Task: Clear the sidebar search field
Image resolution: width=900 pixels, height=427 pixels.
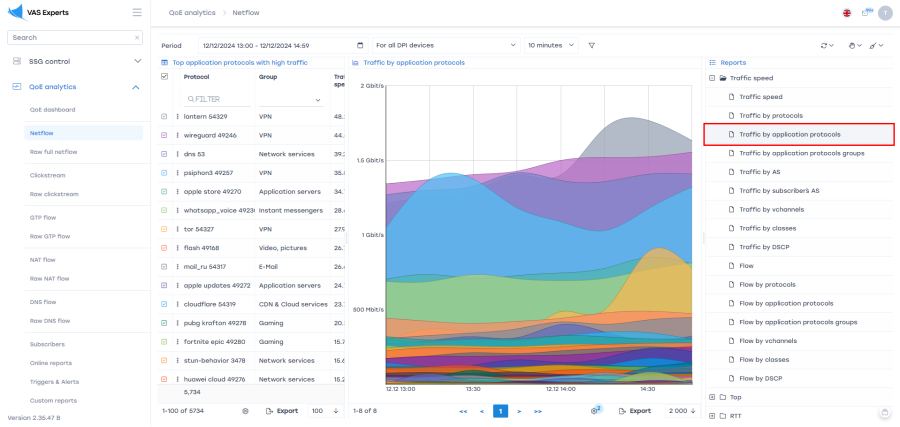Action: [137, 37]
